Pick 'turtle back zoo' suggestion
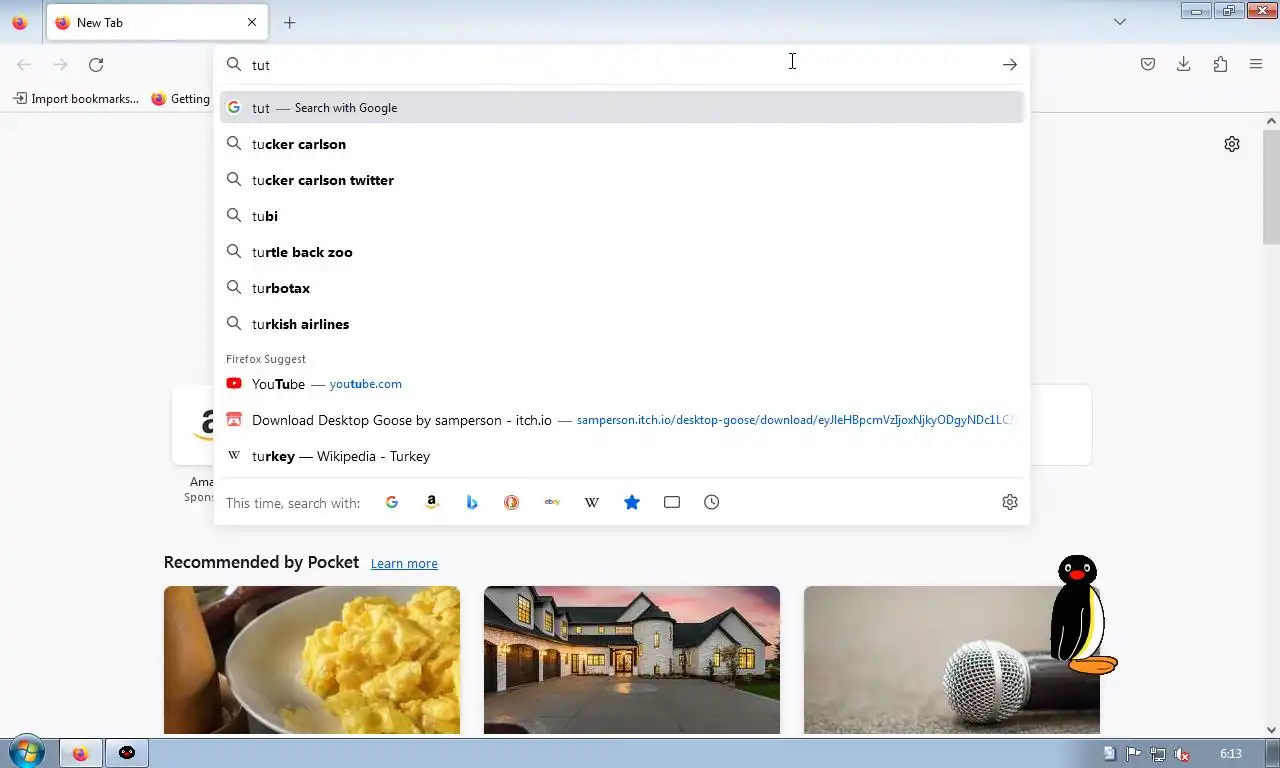This screenshot has height=768, width=1280. pyautogui.click(x=622, y=252)
